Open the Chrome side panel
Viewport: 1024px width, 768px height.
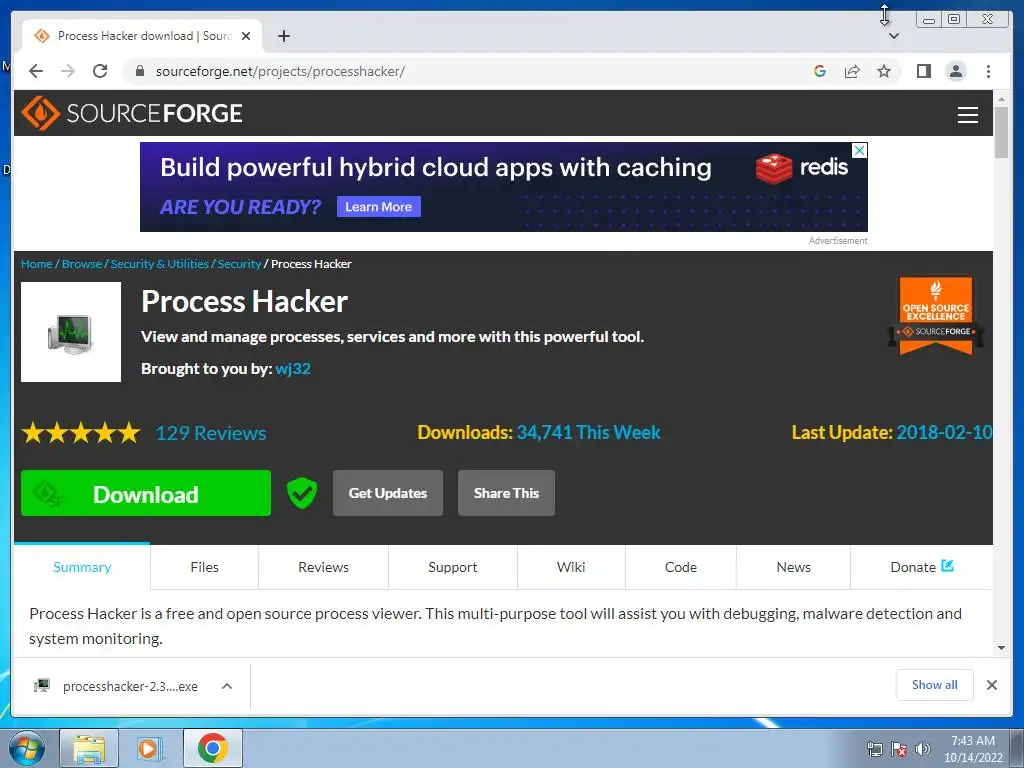click(923, 71)
